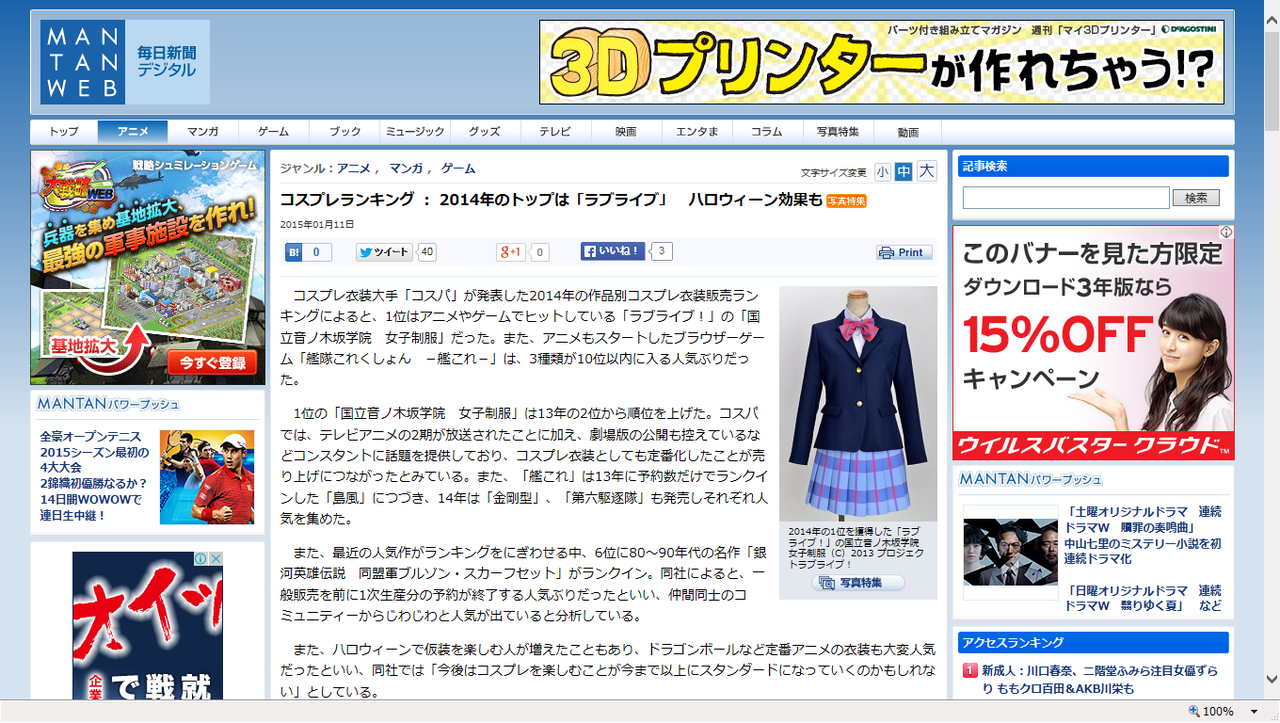Share the article via Google +1 button
The image size is (1280, 723).
(x=511, y=252)
